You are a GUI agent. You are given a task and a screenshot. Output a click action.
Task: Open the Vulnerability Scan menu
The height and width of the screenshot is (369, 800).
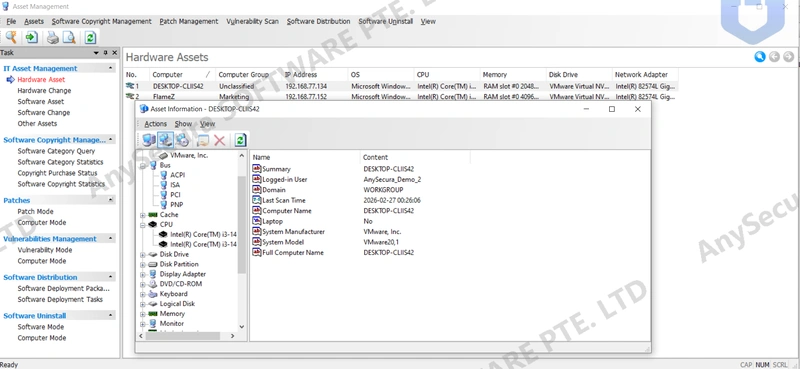point(253,21)
